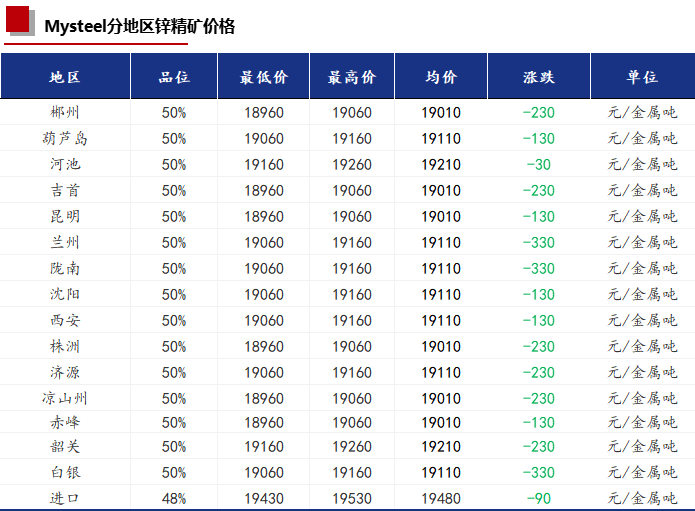Select the 郴州 region cell
This screenshot has width=695, height=511.
pyautogui.click(x=65, y=113)
